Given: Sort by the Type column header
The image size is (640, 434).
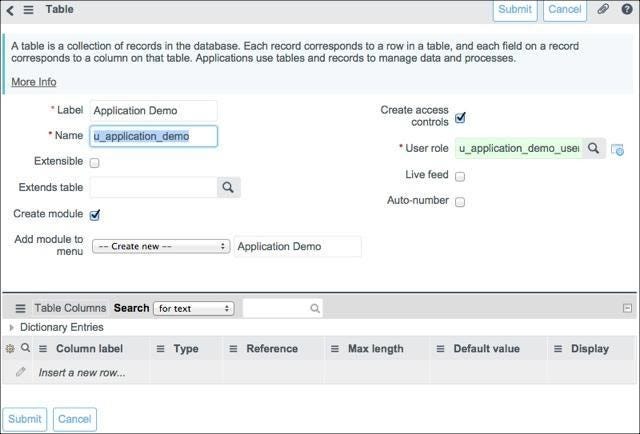Looking at the screenshot, I should 186,349.
